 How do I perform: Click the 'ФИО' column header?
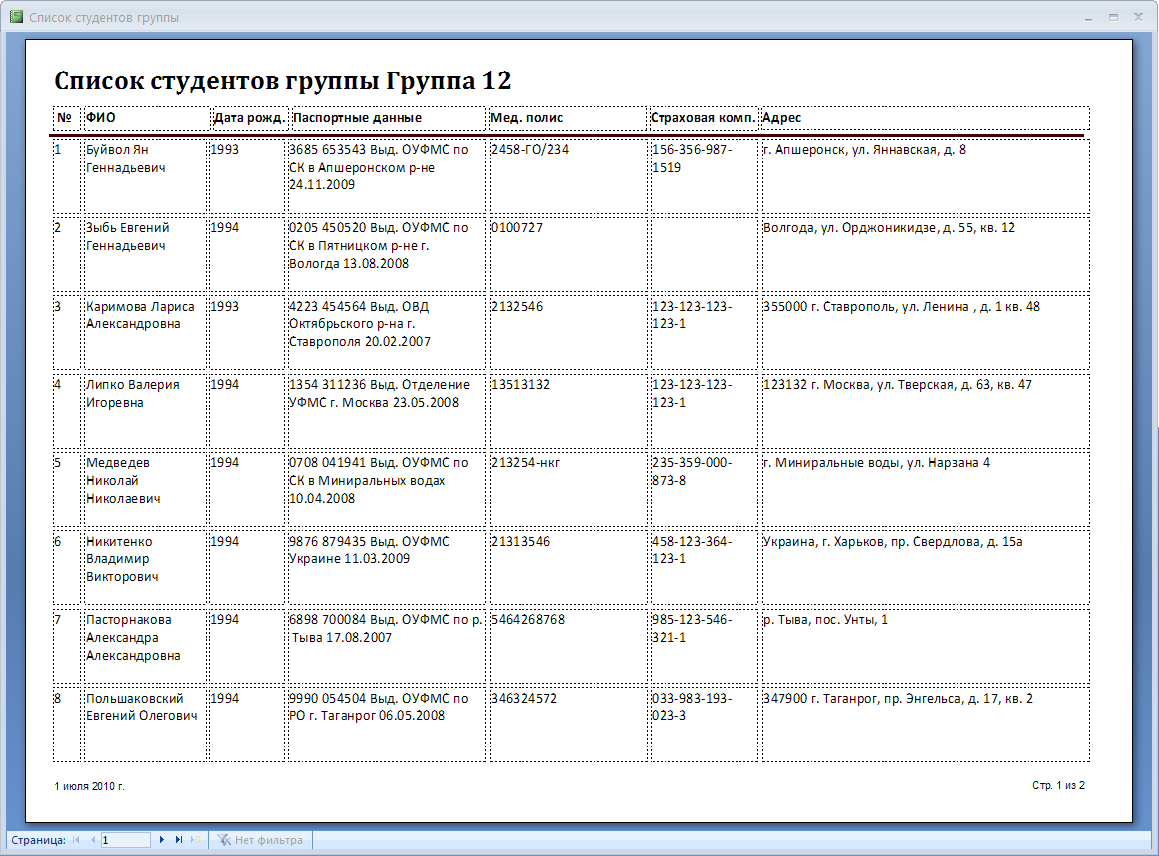(101, 118)
